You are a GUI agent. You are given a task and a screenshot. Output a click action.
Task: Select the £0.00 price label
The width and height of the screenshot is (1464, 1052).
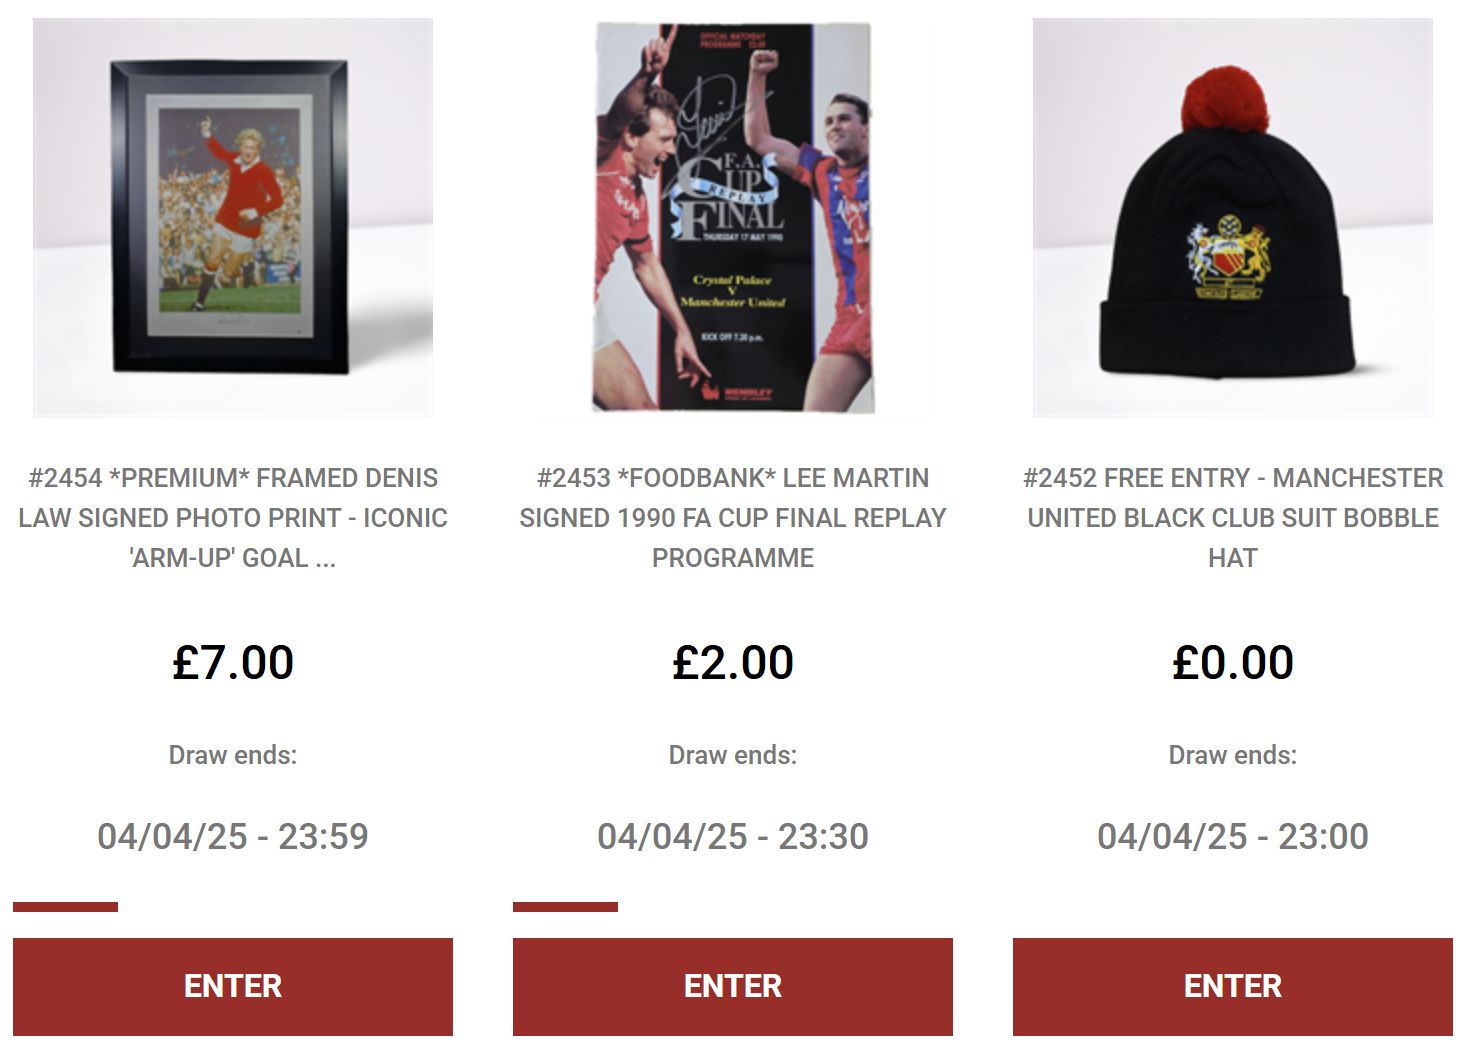pos(1233,662)
